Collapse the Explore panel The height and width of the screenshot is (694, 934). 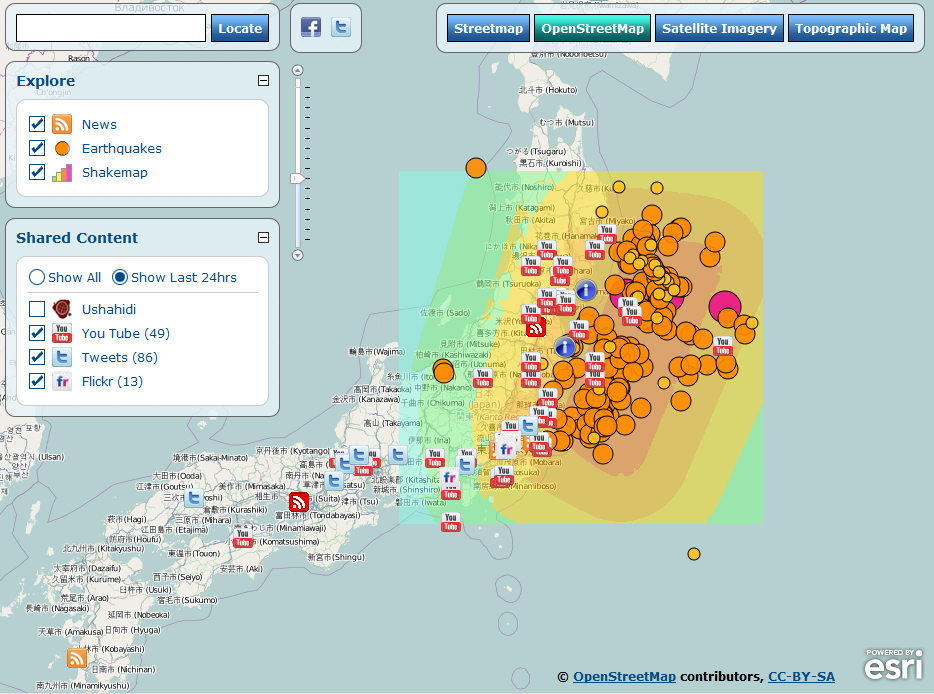click(263, 81)
